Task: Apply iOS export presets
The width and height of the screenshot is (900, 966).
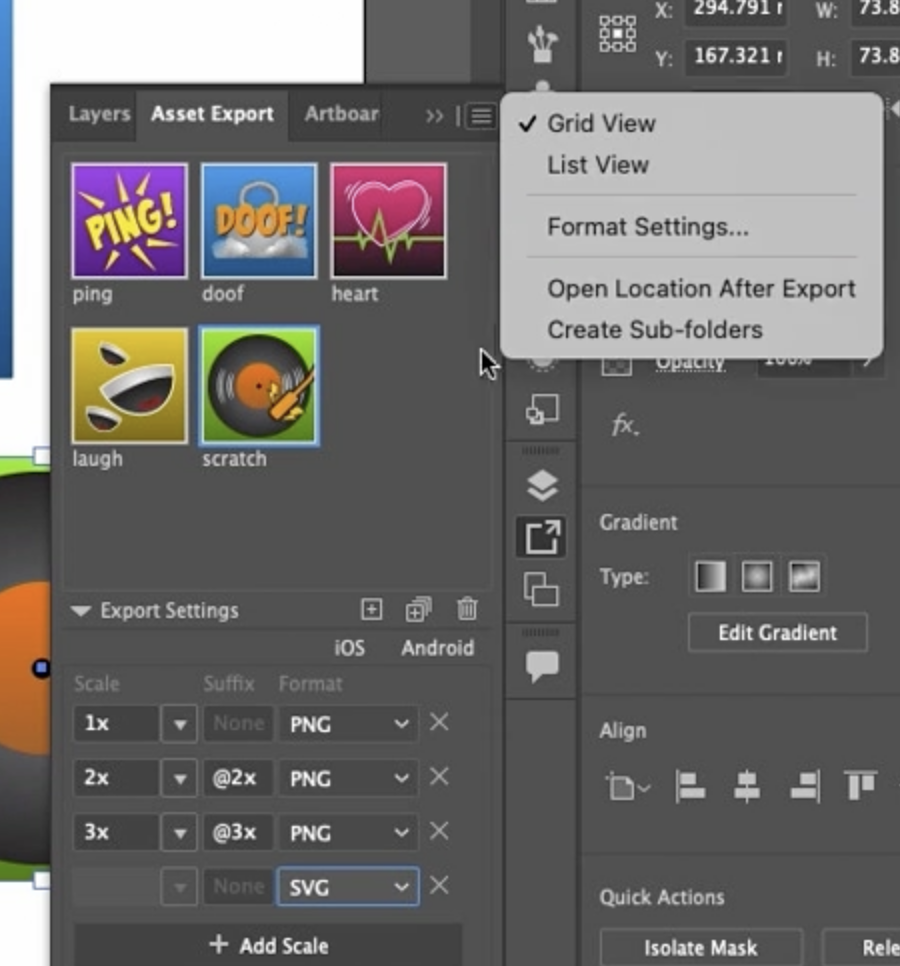Action: [349, 648]
